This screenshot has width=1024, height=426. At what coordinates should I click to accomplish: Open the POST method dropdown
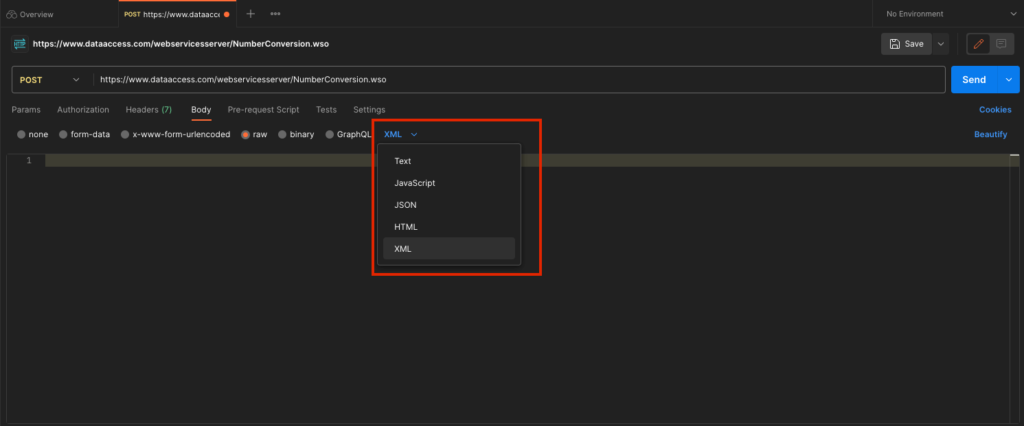49,80
